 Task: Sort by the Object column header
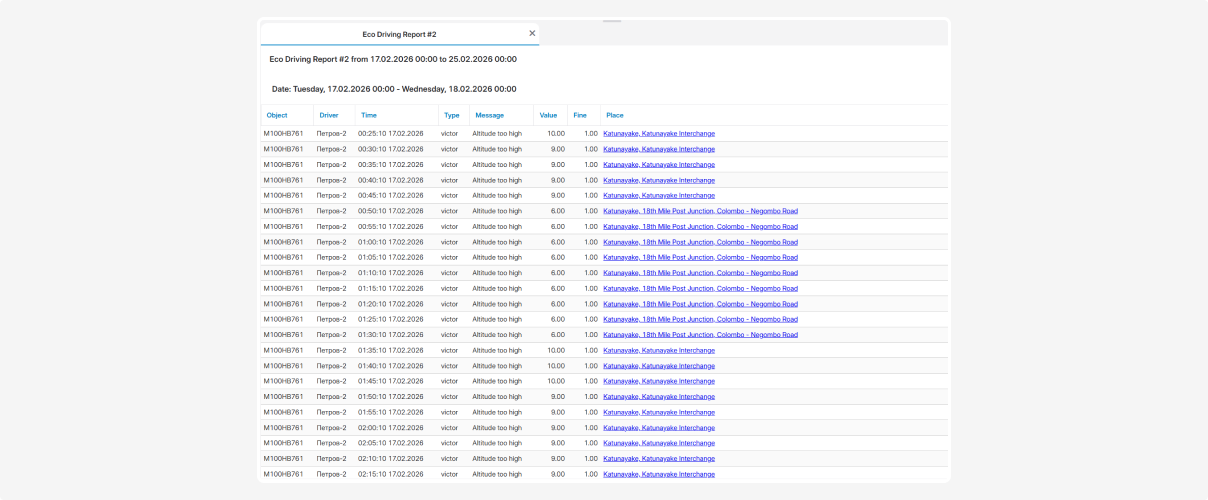pos(277,115)
